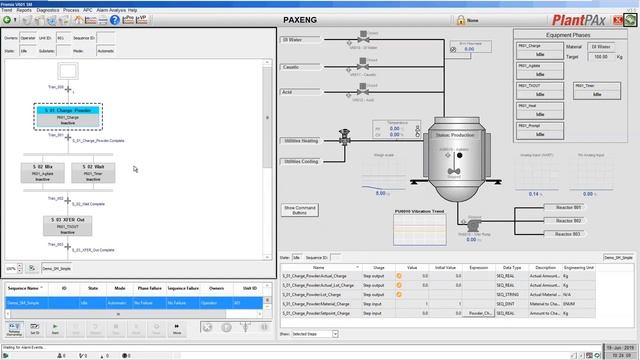This screenshot has height=360, width=640.
Task: Open the PR01_Heat equipment phase
Action: pos(540,111)
